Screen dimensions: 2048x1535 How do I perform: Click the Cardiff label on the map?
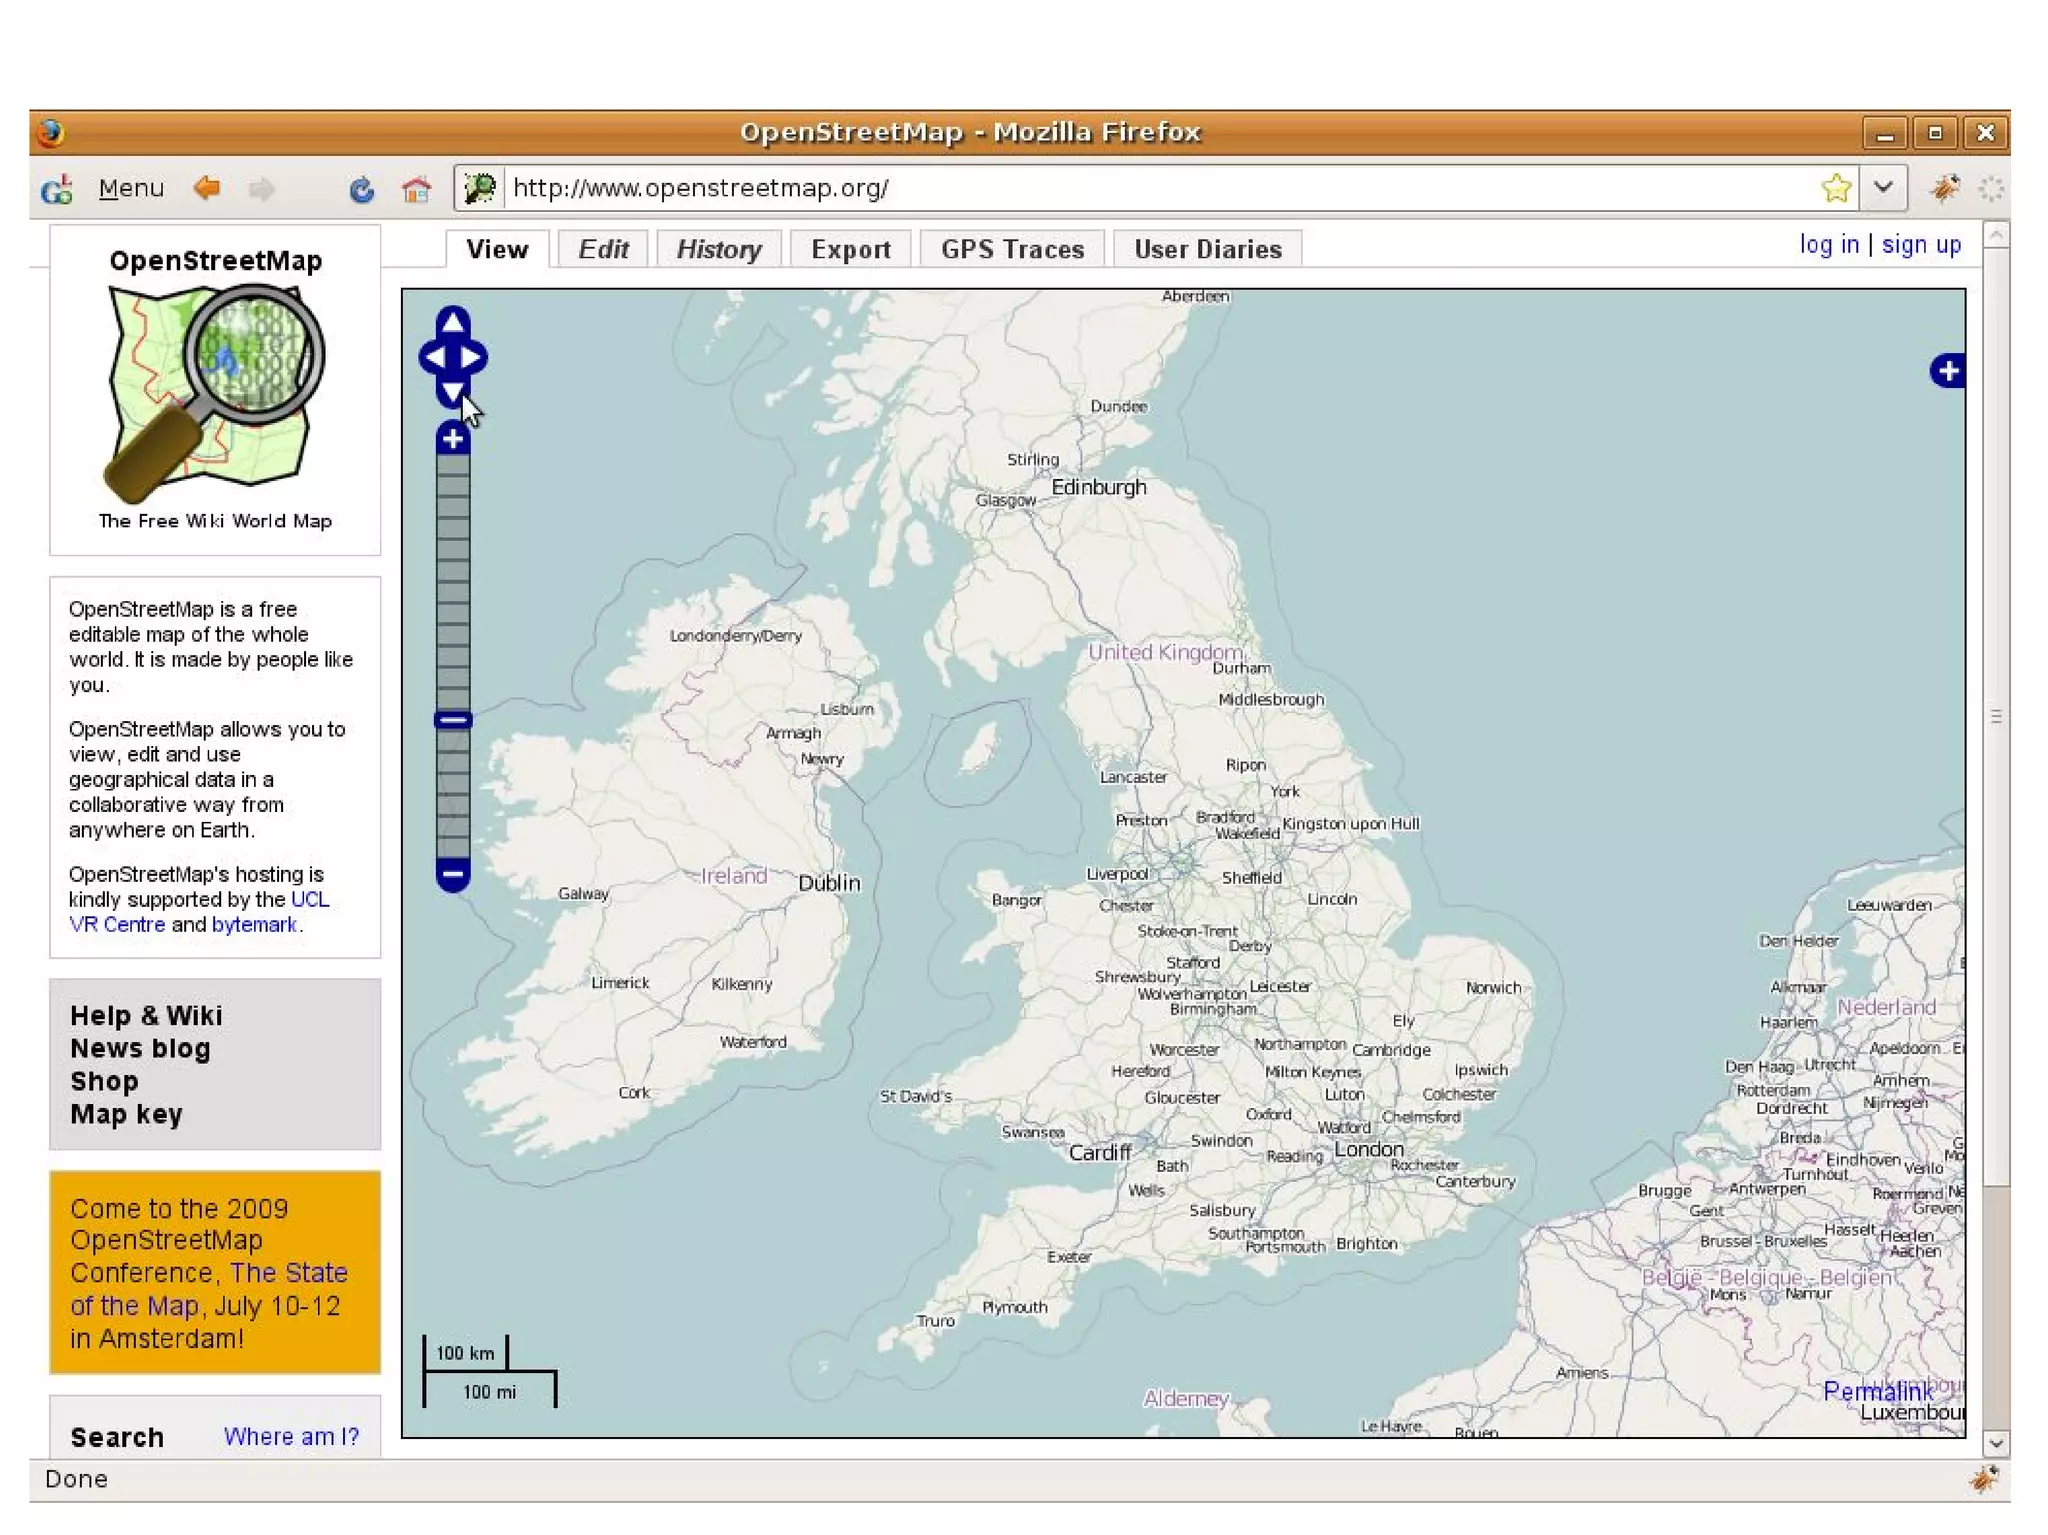click(1100, 1153)
